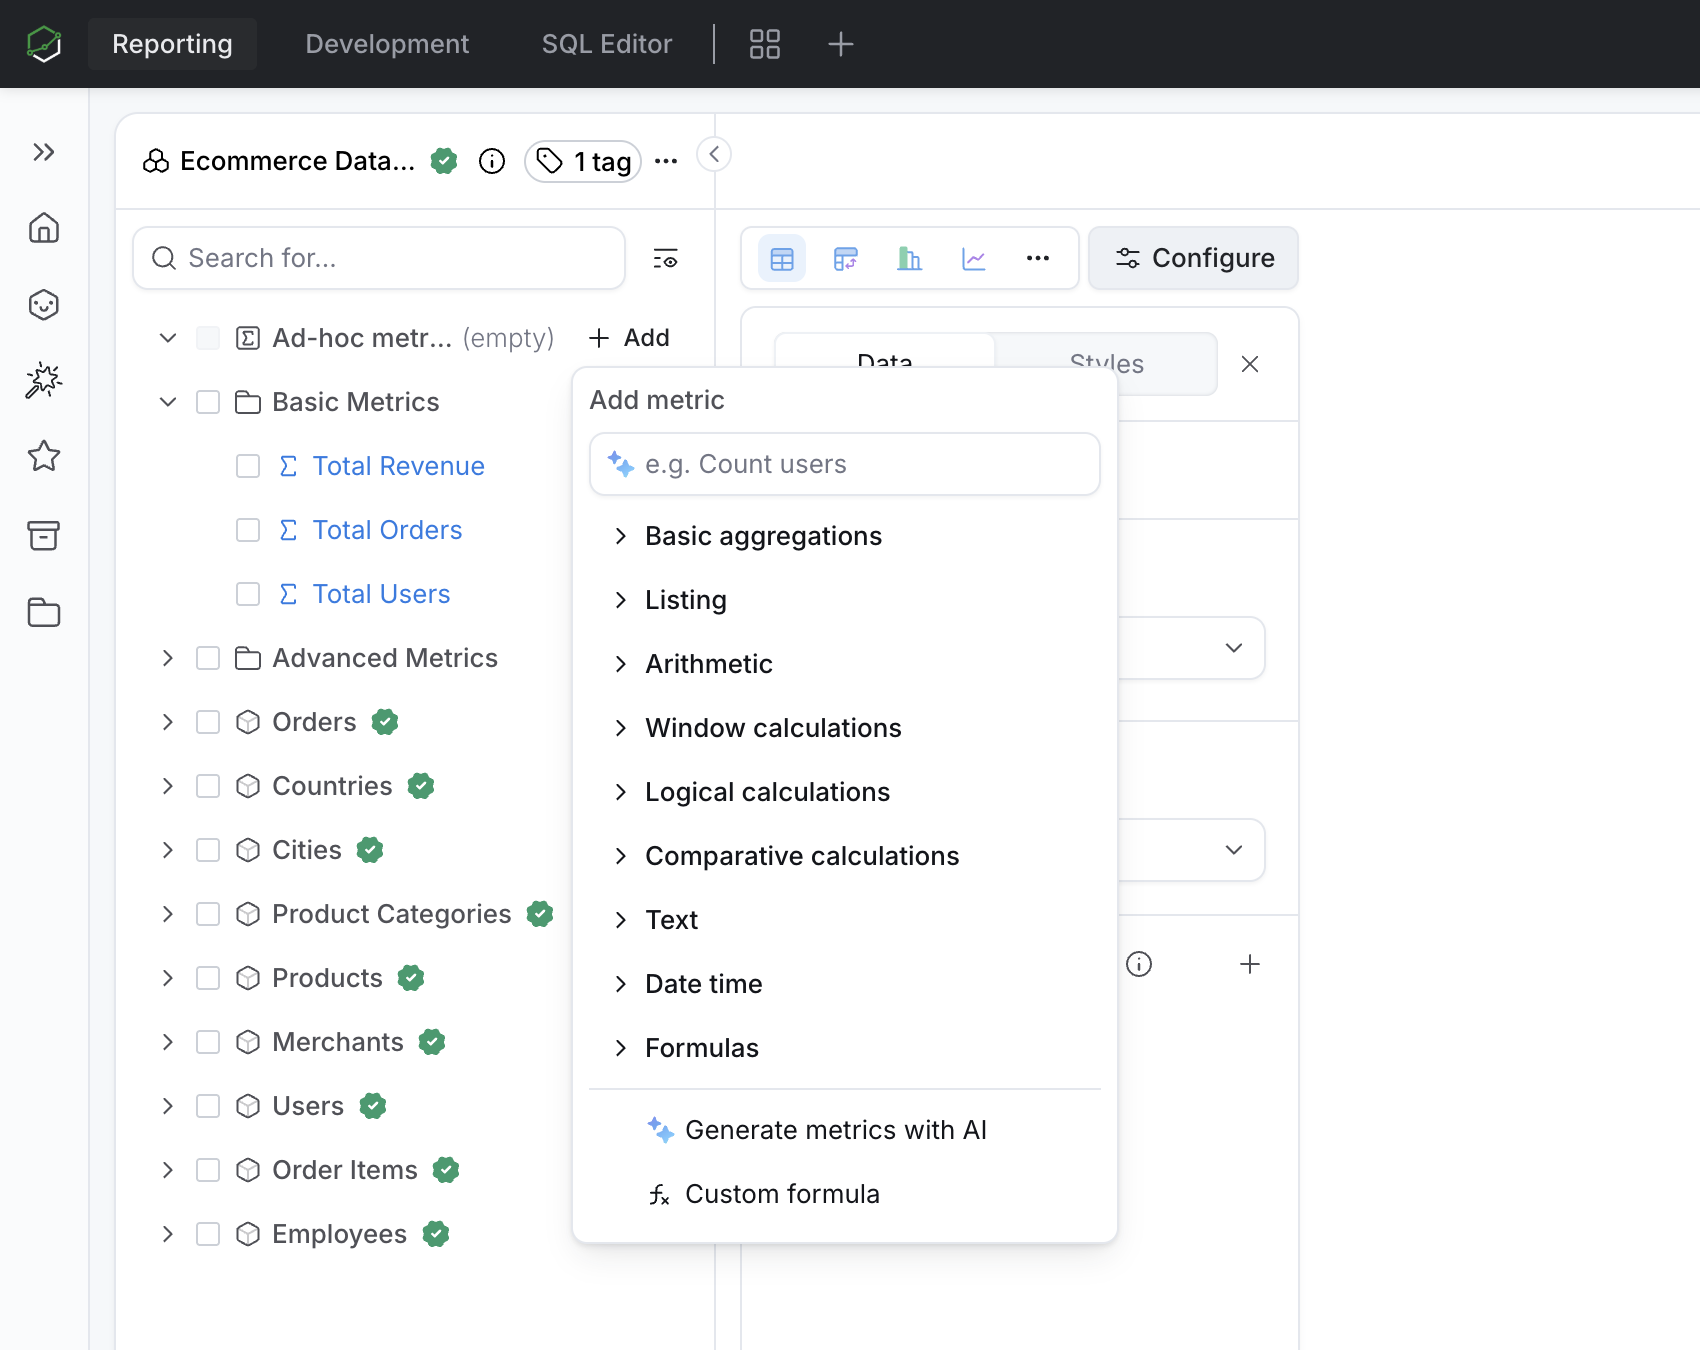Expand the Merchants model
1700x1350 pixels.
168,1042
